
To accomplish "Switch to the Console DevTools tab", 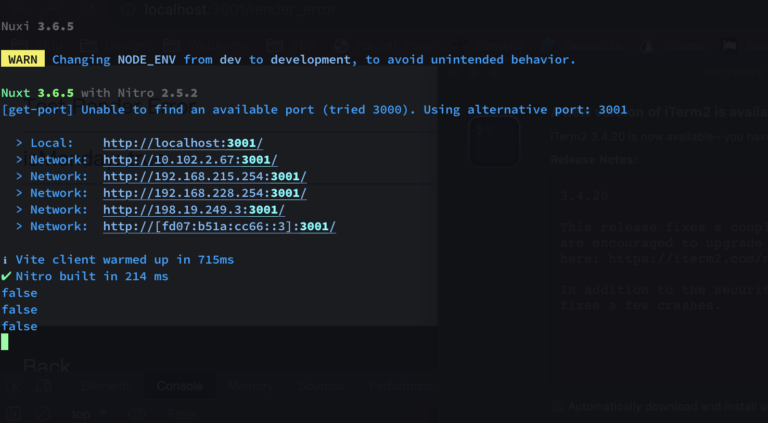I will coord(179,386).
